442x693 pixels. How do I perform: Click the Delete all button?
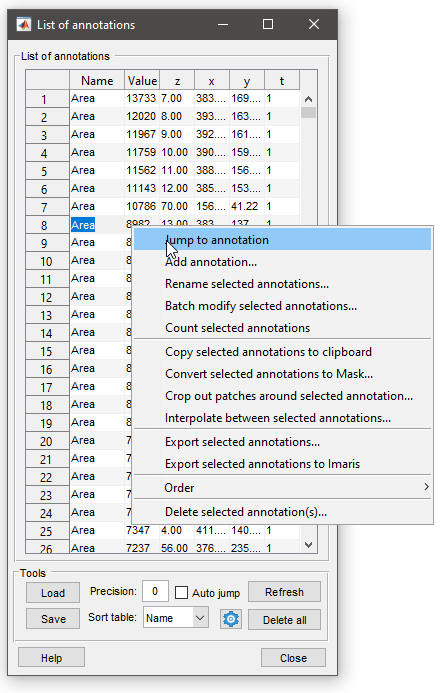[x=284, y=620]
